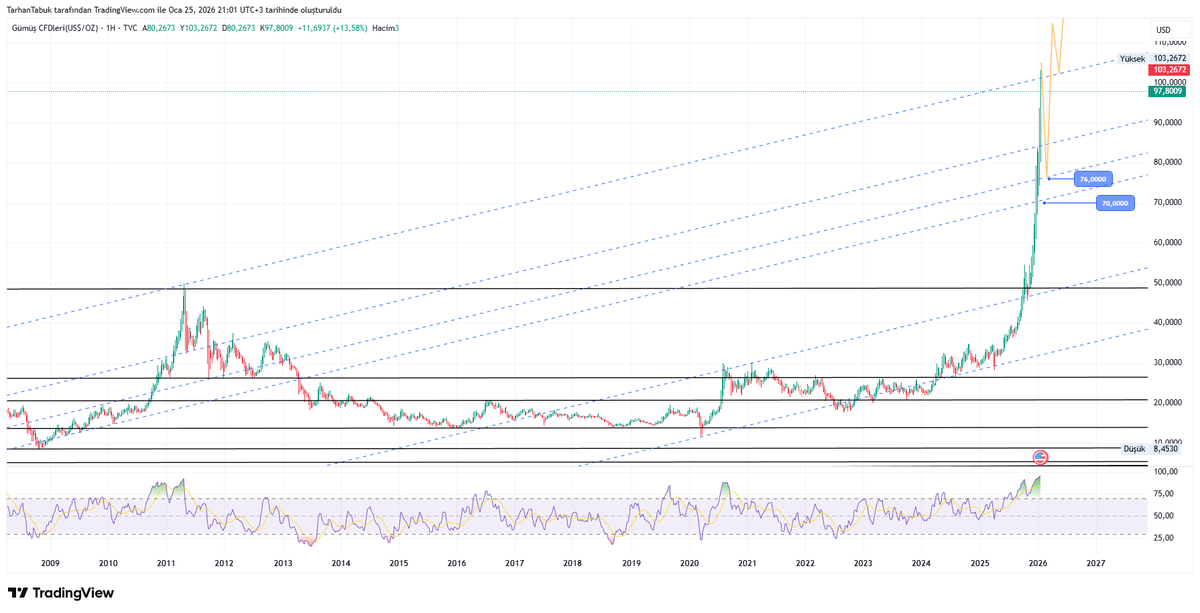
Task: Click the 2022 year label on time axis
Action: 805,563
